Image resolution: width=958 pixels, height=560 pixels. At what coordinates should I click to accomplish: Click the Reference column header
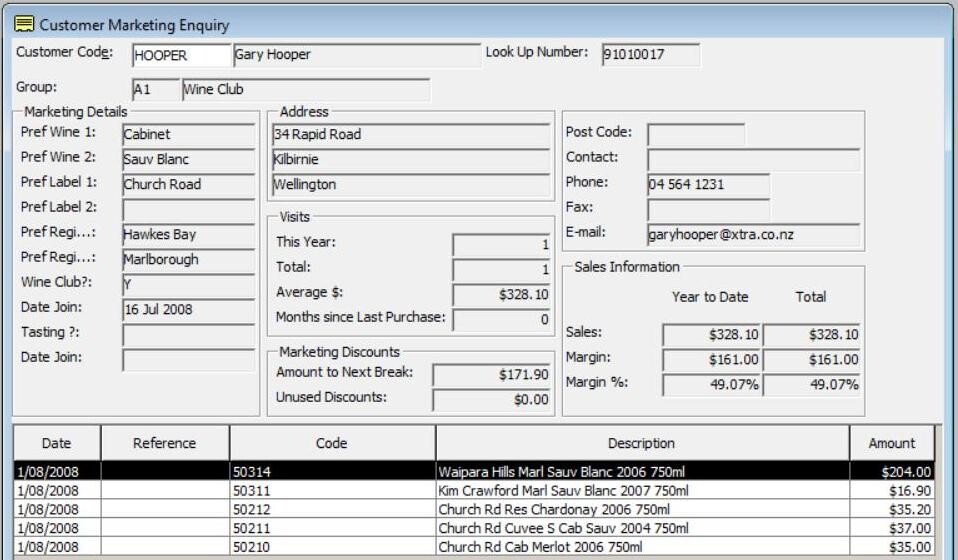coord(165,443)
